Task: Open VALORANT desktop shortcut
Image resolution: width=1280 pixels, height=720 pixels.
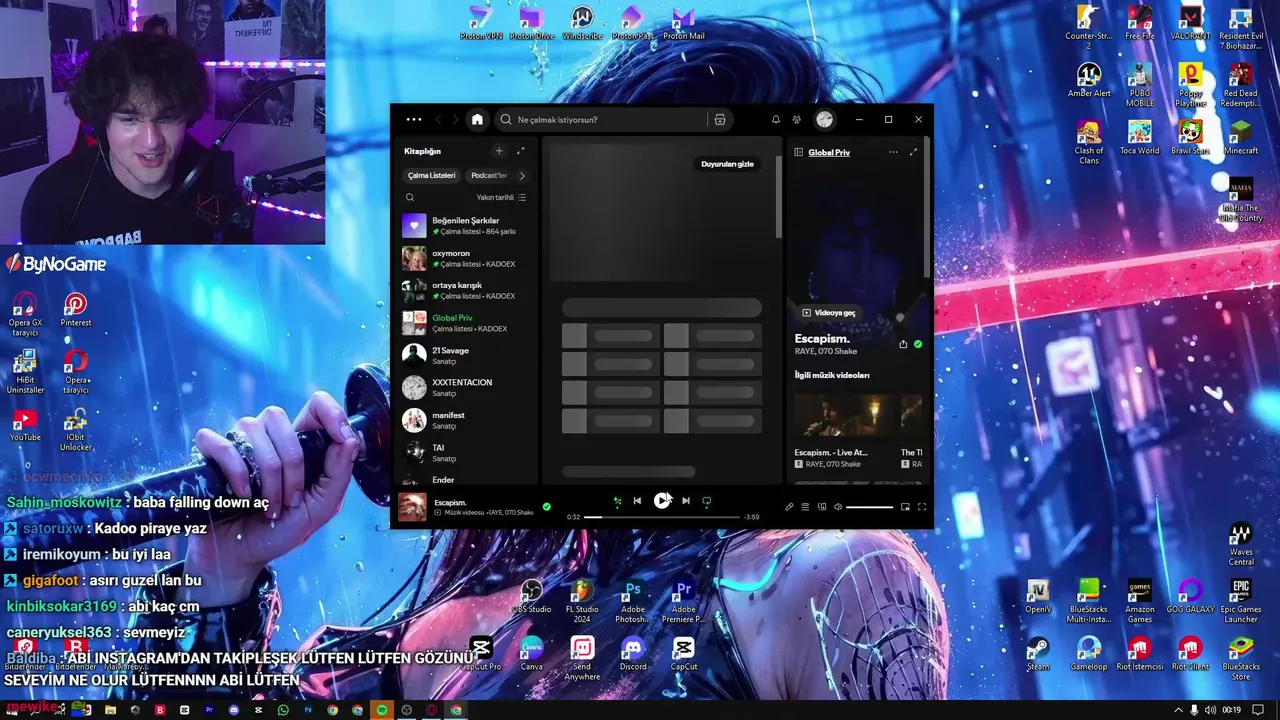Action: pyautogui.click(x=1190, y=23)
